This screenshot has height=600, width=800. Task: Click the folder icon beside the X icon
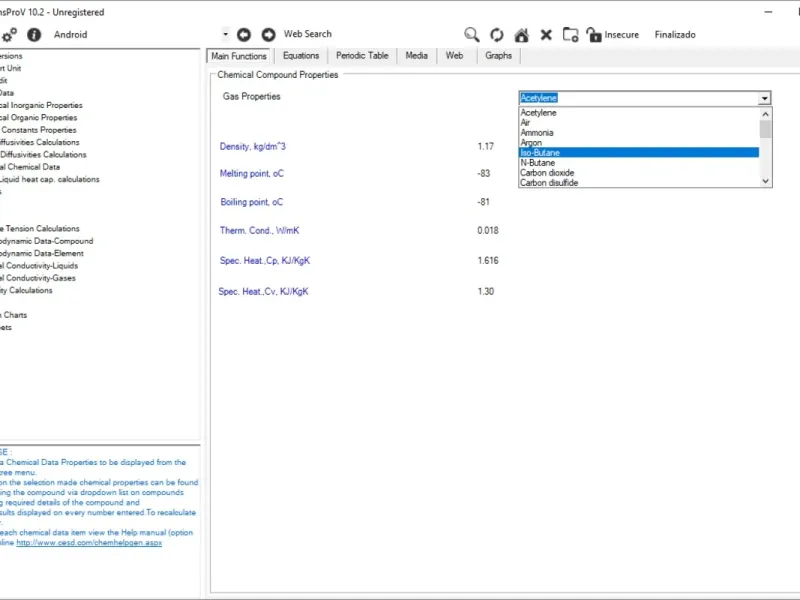pyautogui.click(x=570, y=34)
